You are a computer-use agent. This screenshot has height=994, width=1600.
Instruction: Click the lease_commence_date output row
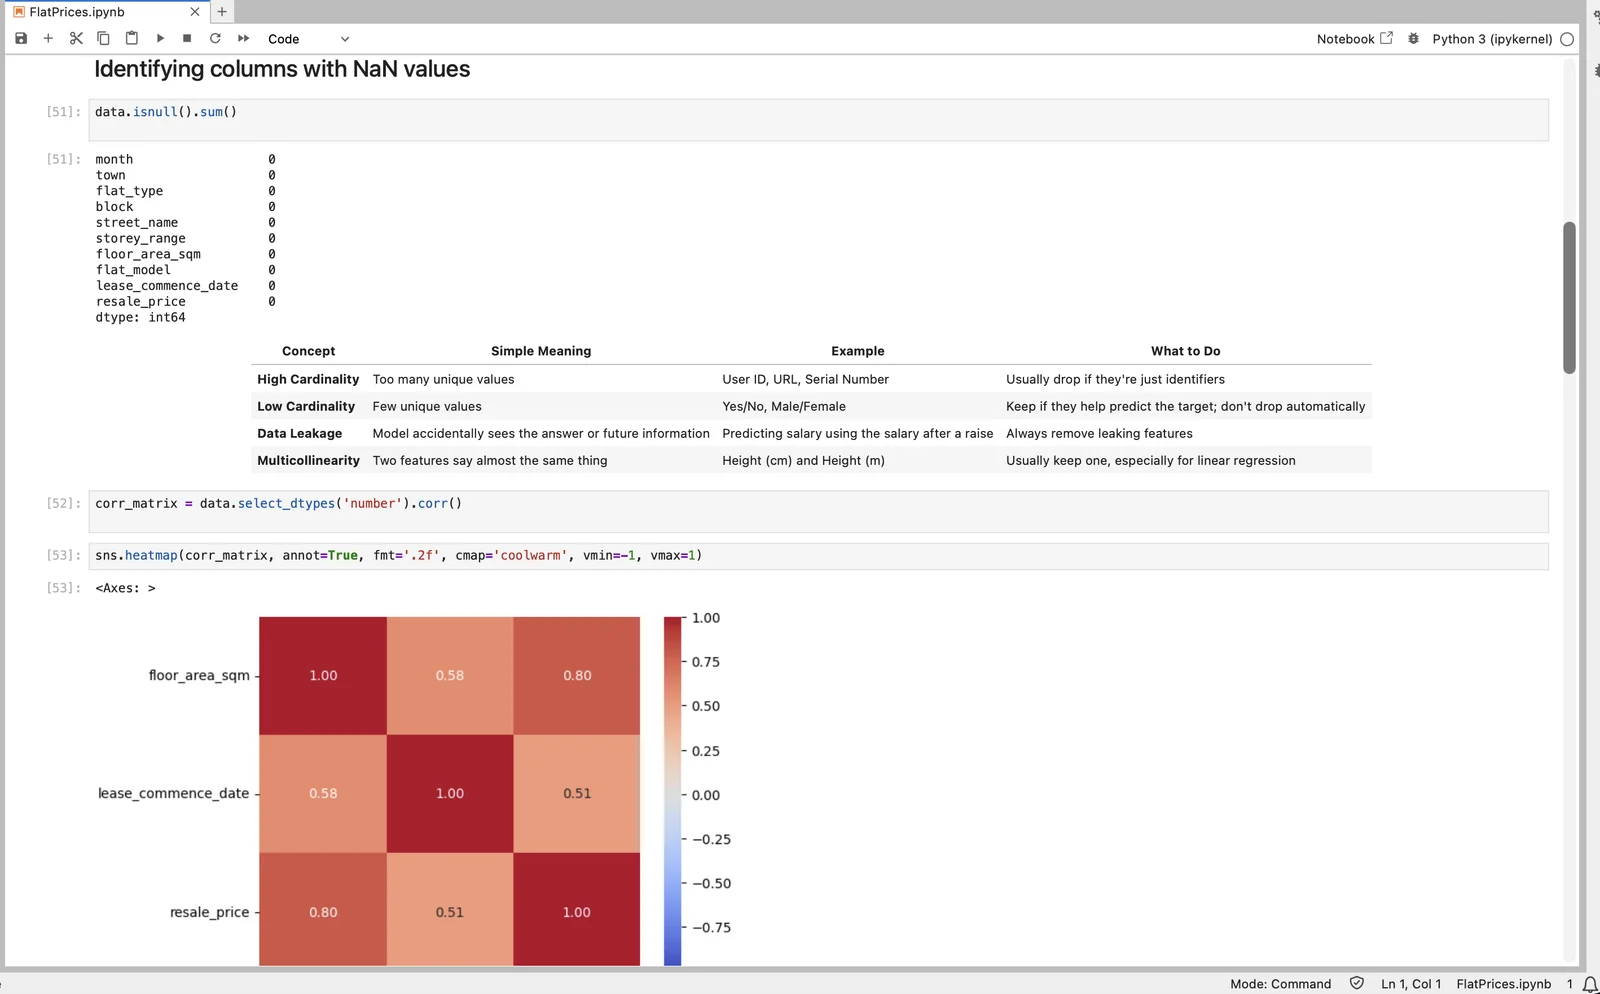(185, 286)
